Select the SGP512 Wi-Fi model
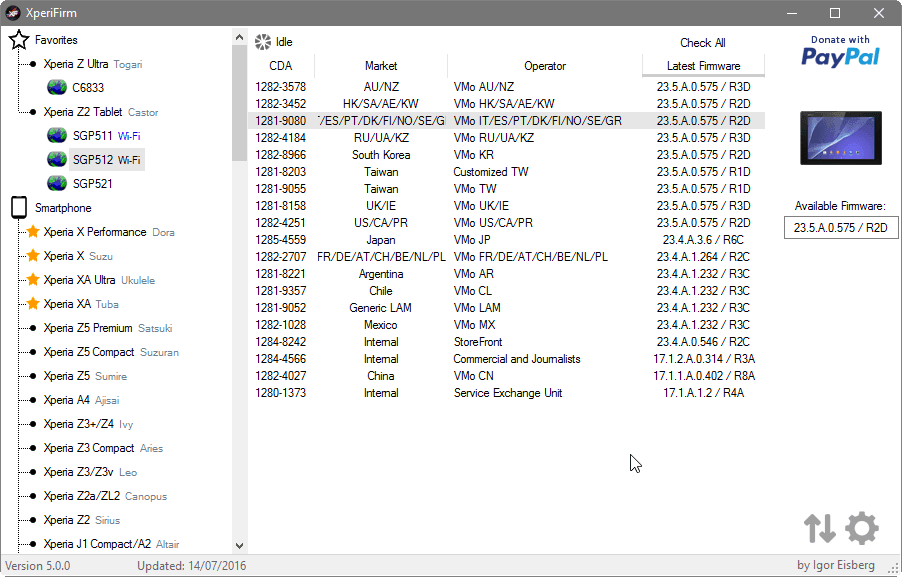 pos(106,159)
